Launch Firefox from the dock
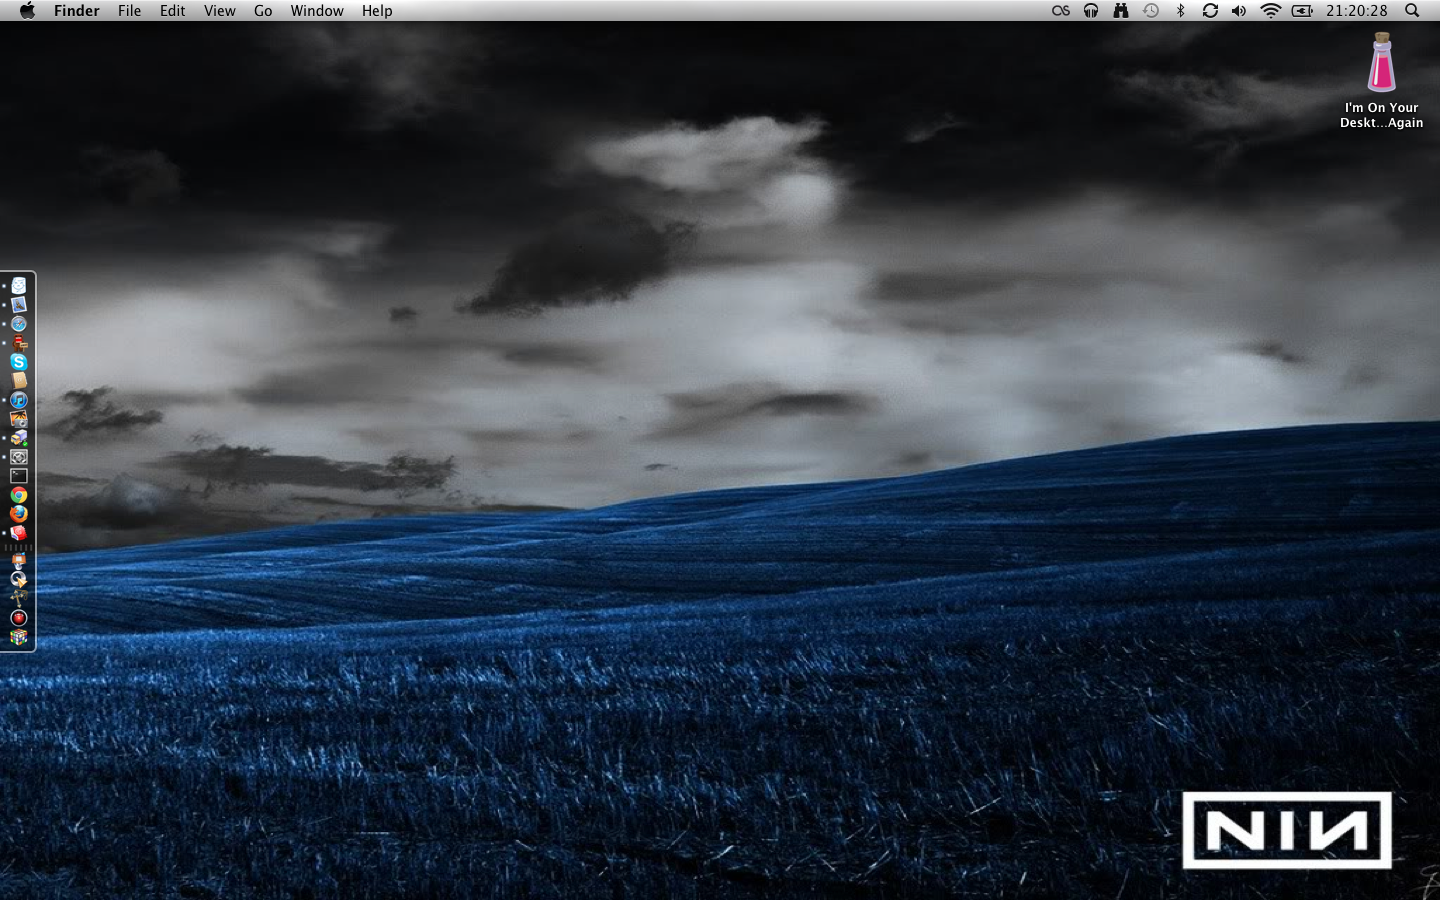The width and height of the screenshot is (1440, 900). (18, 514)
